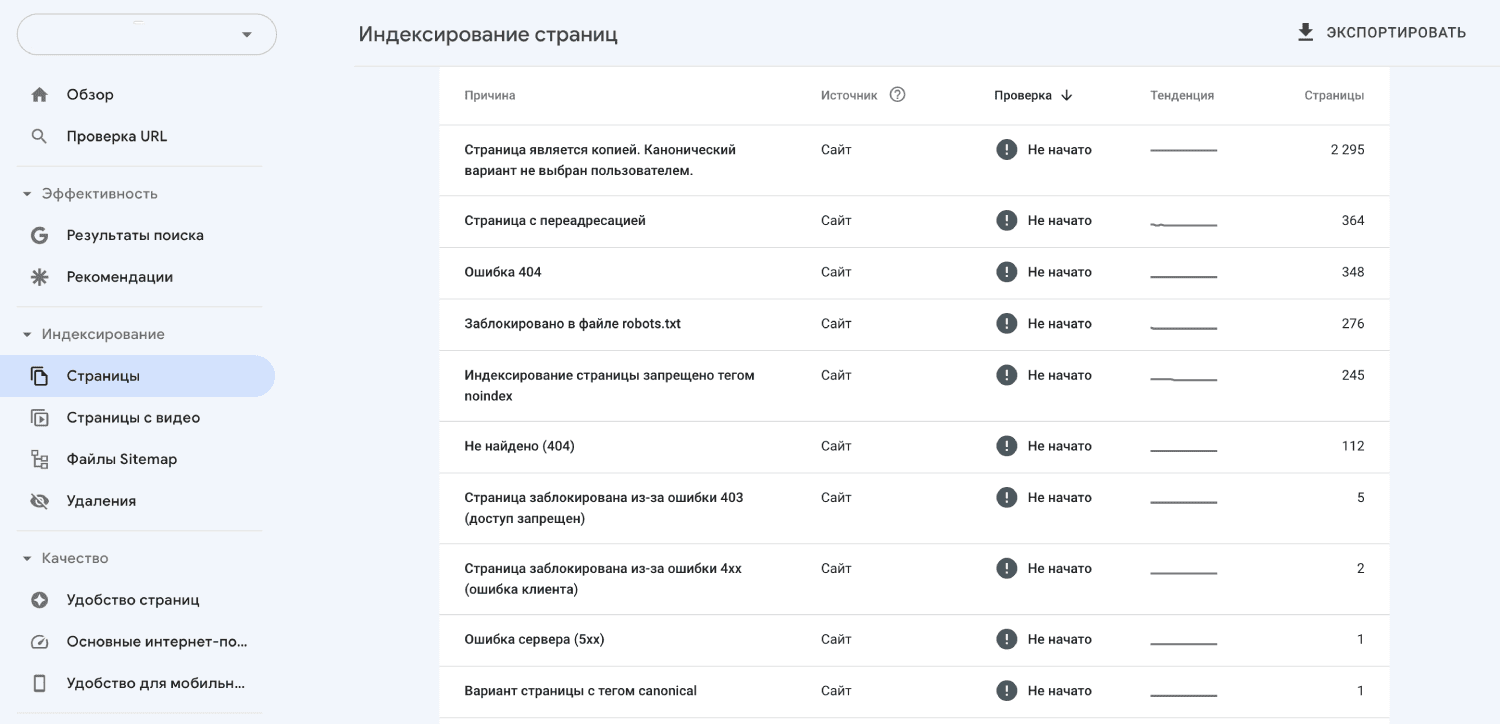Viewport: 1500px width, 724px height.
Task: Click status icon in duplicate page row
Action: [x=1007, y=149]
